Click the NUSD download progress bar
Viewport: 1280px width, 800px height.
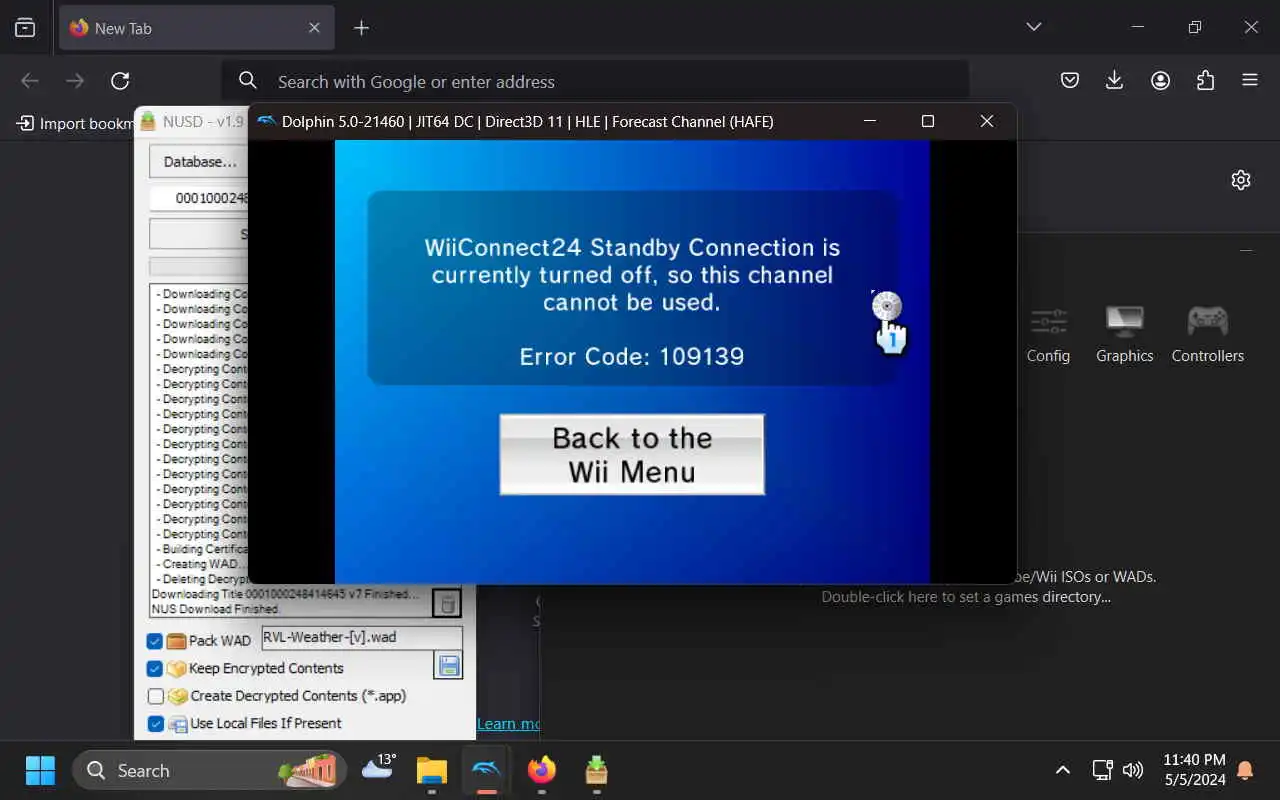(199, 266)
